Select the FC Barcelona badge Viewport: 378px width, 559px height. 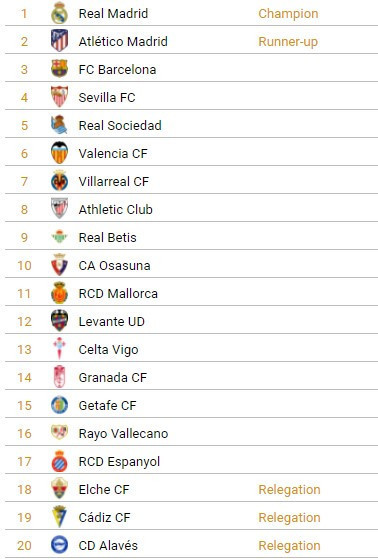pyautogui.click(x=59, y=69)
